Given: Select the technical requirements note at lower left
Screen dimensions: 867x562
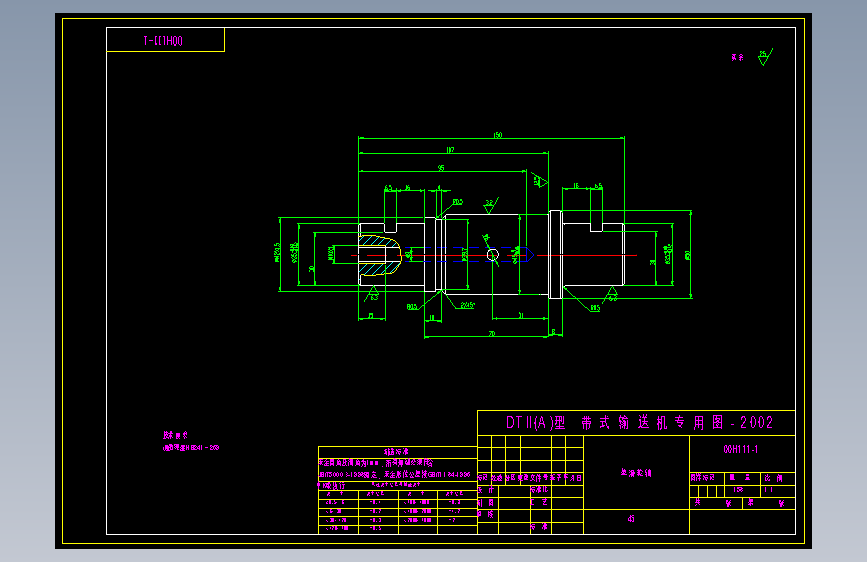Looking at the screenshot, I should 191,441.
